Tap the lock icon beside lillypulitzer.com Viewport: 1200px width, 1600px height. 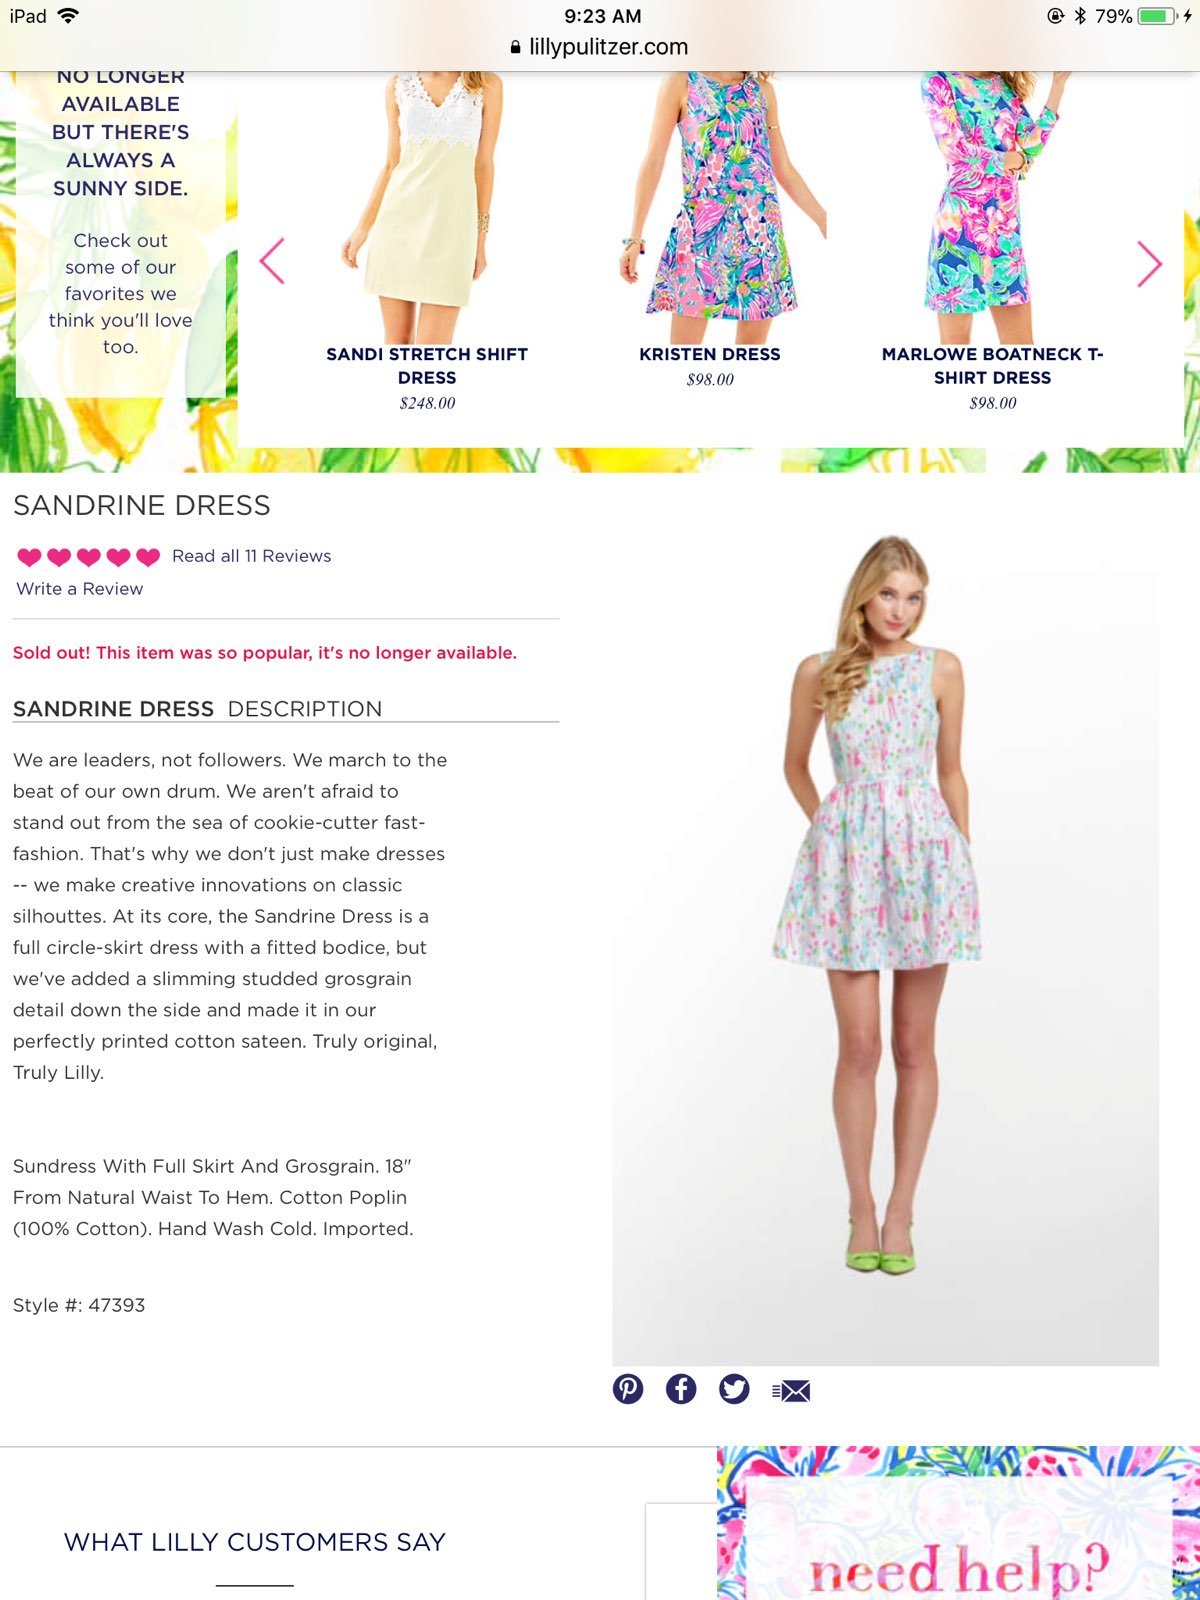click(515, 47)
